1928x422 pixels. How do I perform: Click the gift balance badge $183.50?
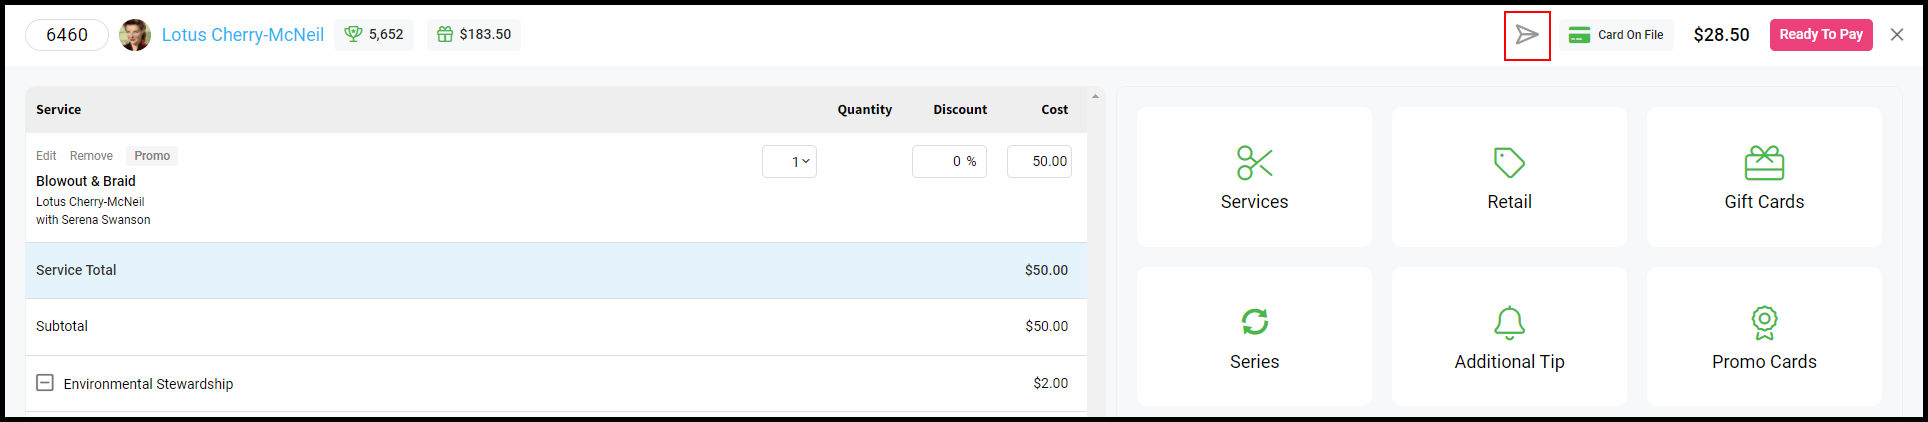(474, 34)
